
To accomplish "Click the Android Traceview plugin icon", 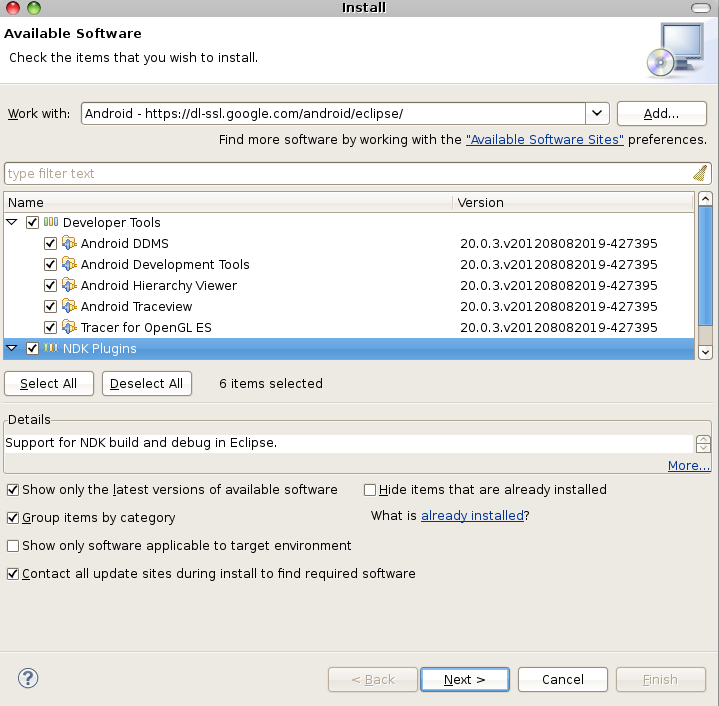I will click(69, 306).
